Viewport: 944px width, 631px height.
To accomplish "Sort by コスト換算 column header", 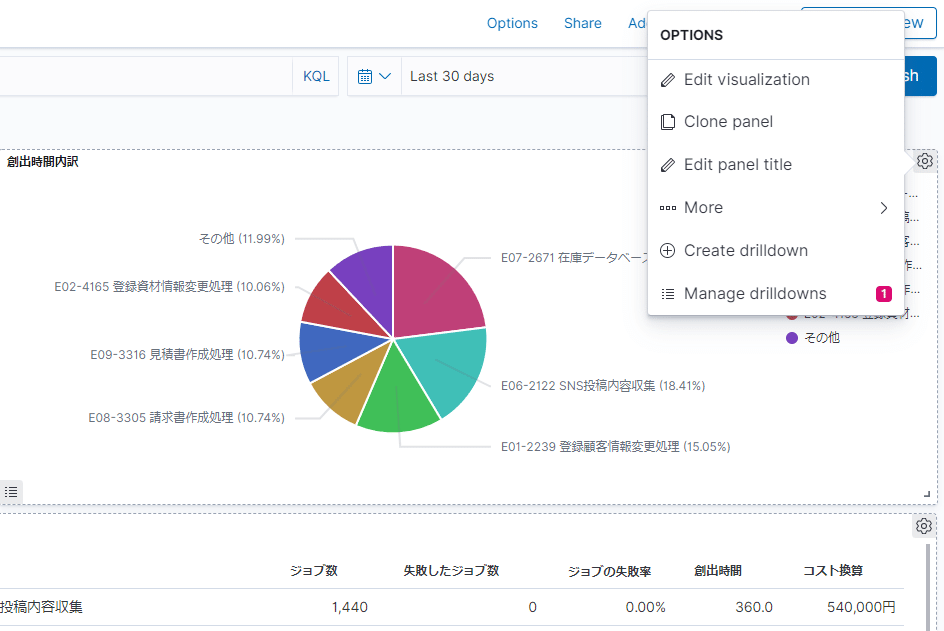I will [x=833, y=570].
